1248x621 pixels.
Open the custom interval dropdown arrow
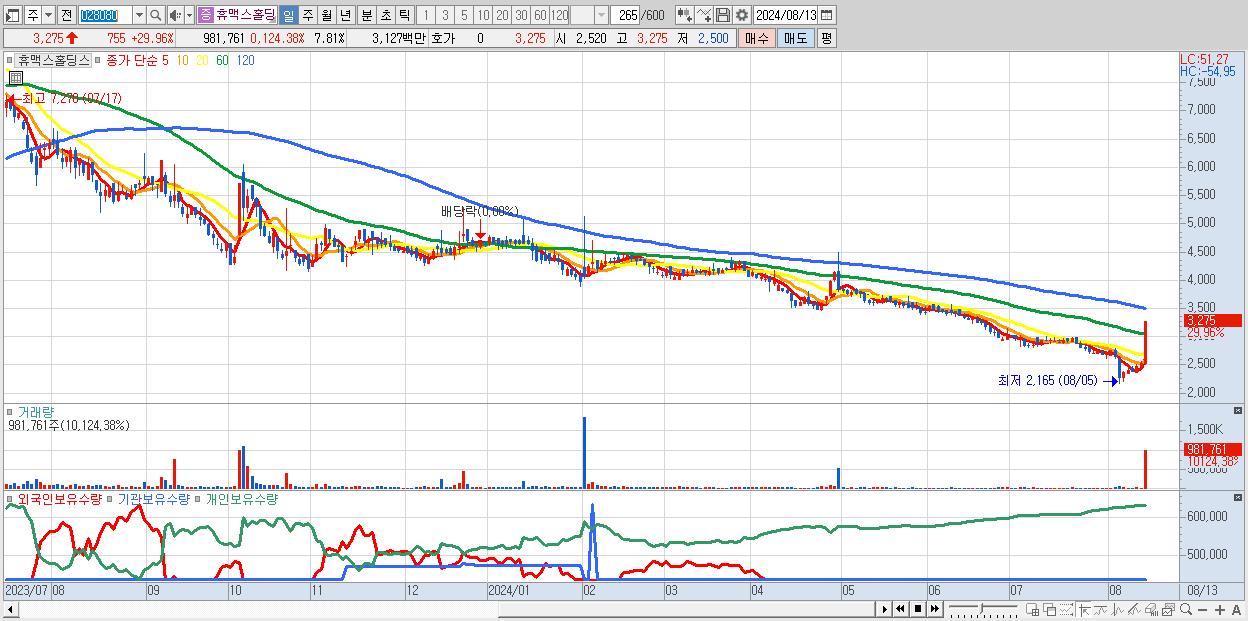point(601,15)
